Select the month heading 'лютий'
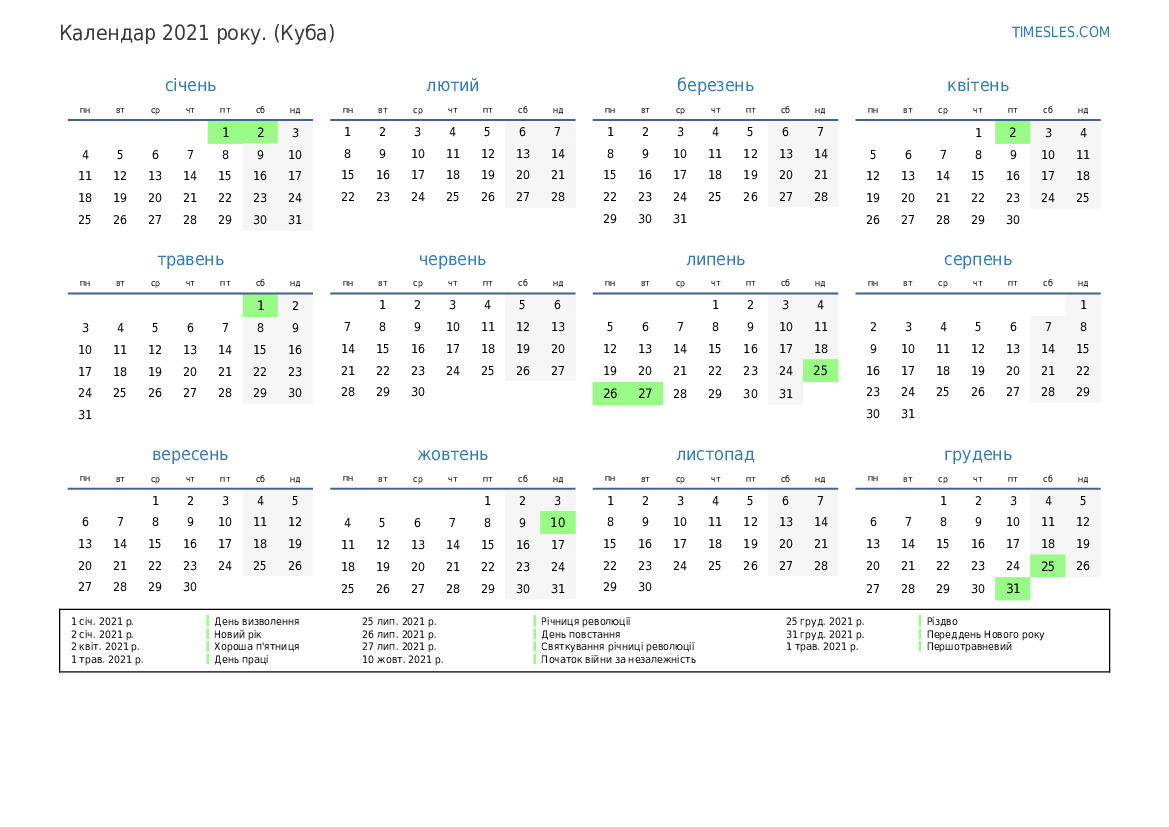Image resolution: width=1169 pixels, height=827 pixels. [x=453, y=85]
